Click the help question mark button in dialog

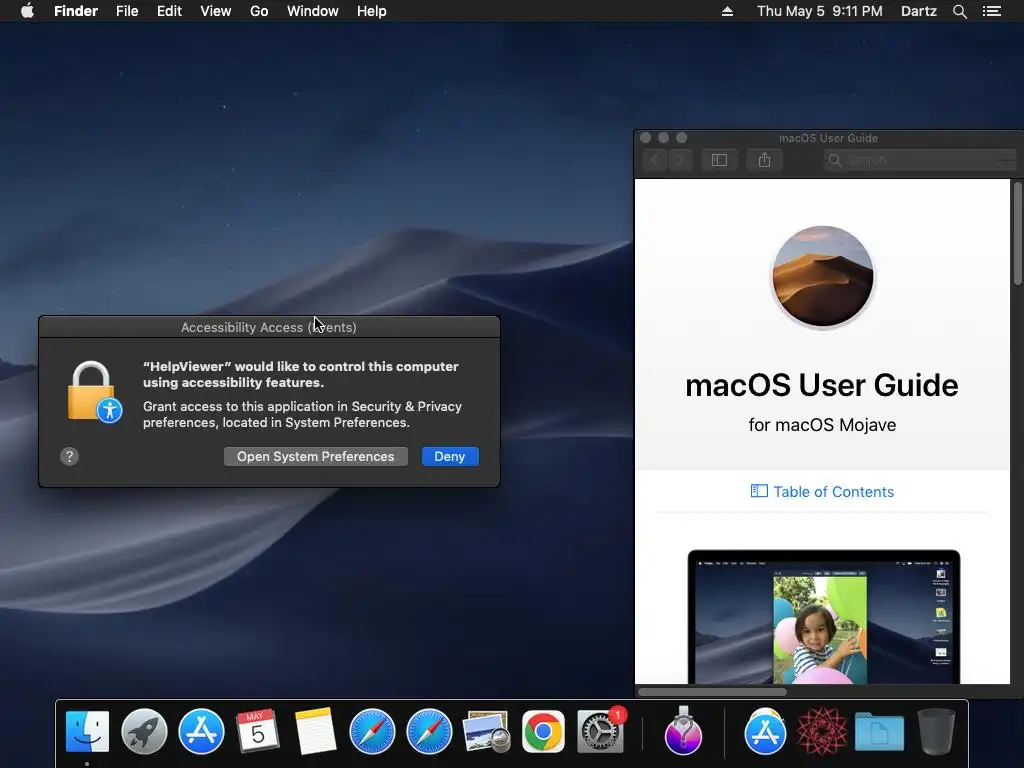[x=69, y=456]
